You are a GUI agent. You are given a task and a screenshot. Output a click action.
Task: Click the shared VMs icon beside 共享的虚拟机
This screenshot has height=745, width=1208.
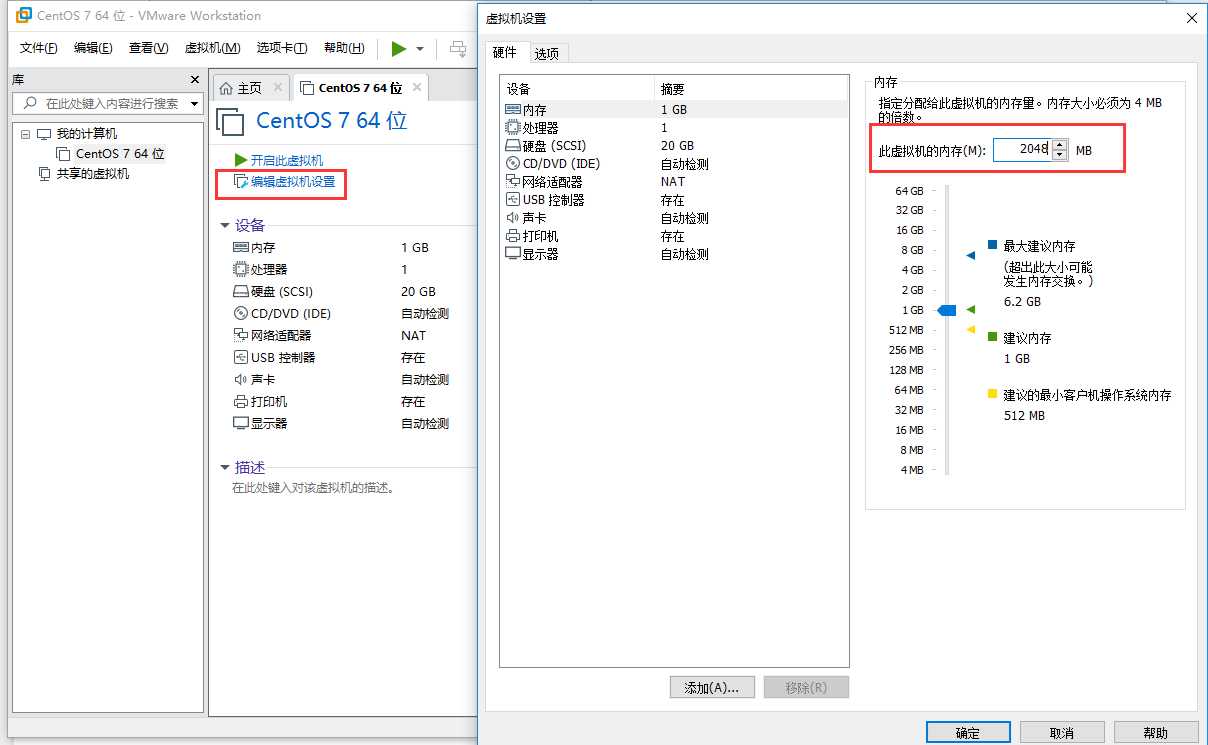coord(44,174)
